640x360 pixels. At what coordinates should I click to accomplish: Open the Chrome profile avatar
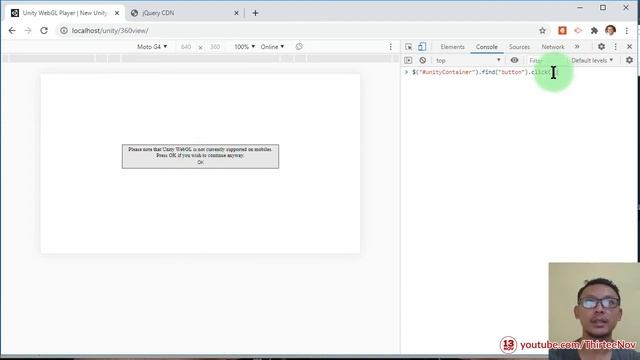611,31
